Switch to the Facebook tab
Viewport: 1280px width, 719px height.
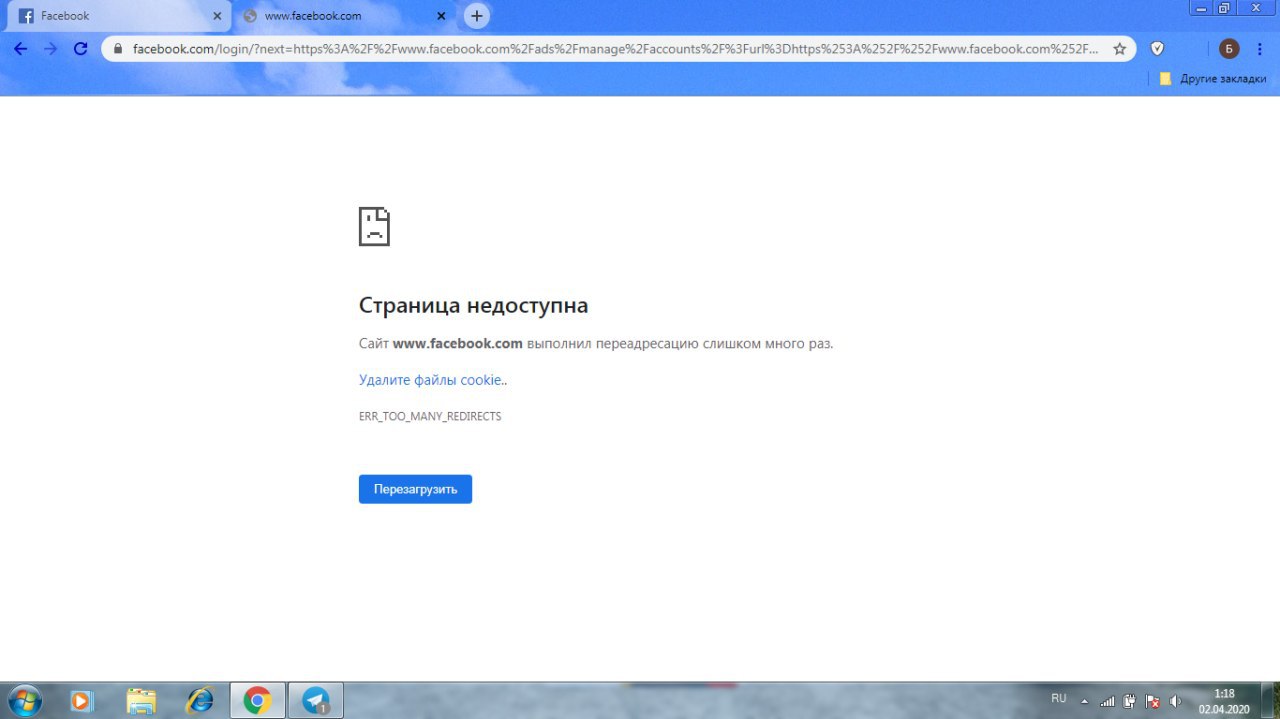(120, 16)
